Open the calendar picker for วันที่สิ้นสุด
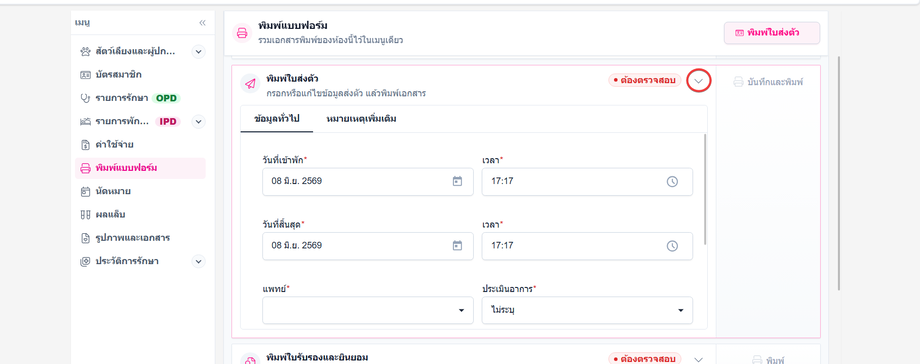The width and height of the screenshot is (920, 364). (458, 245)
